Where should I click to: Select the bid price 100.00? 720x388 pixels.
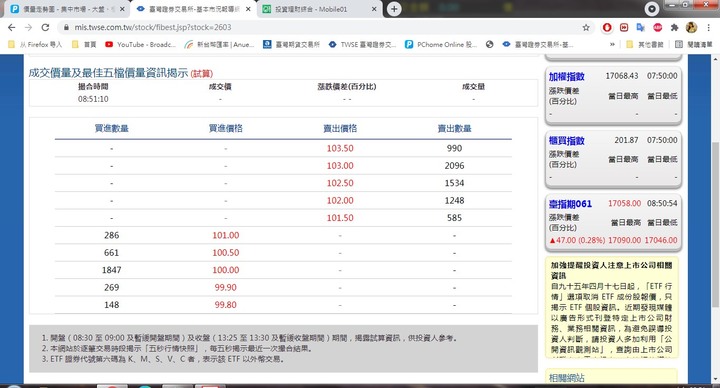tap(225, 270)
